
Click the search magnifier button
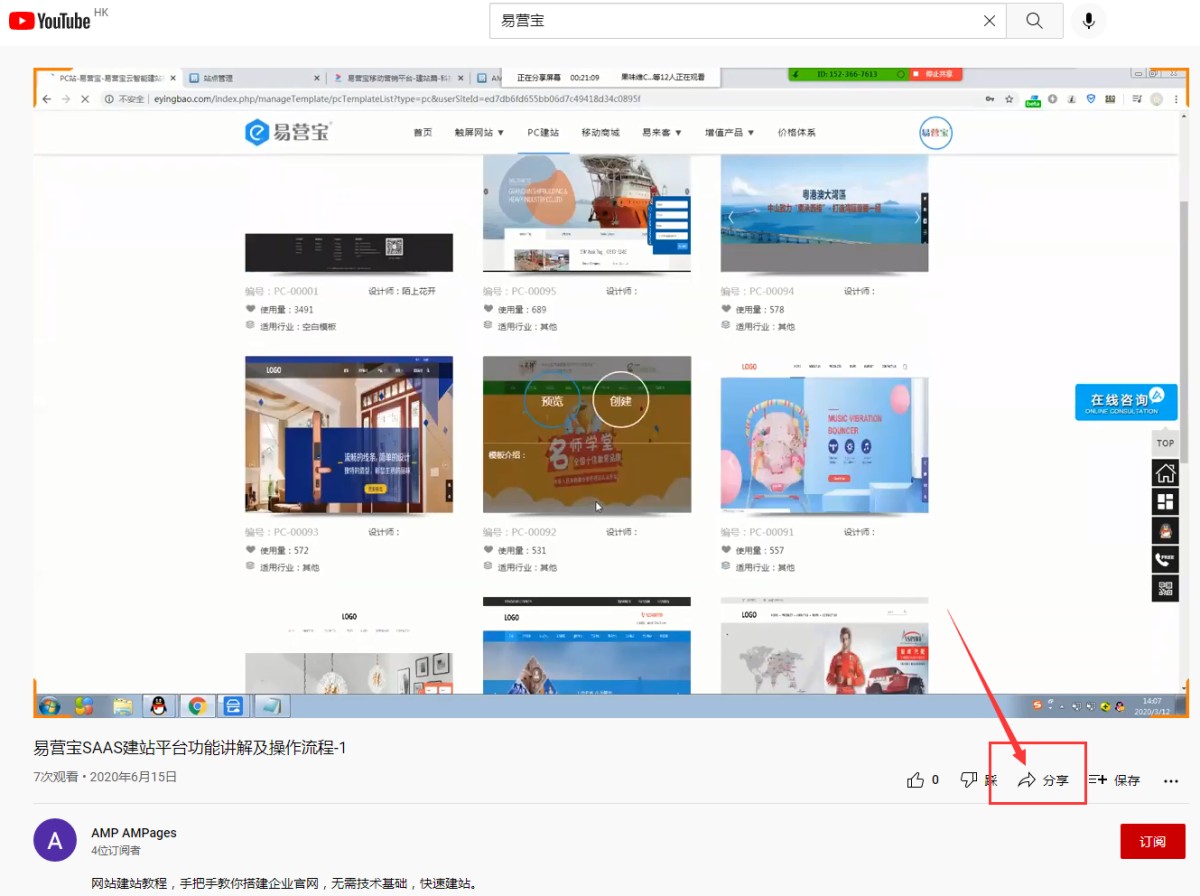[1034, 21]
